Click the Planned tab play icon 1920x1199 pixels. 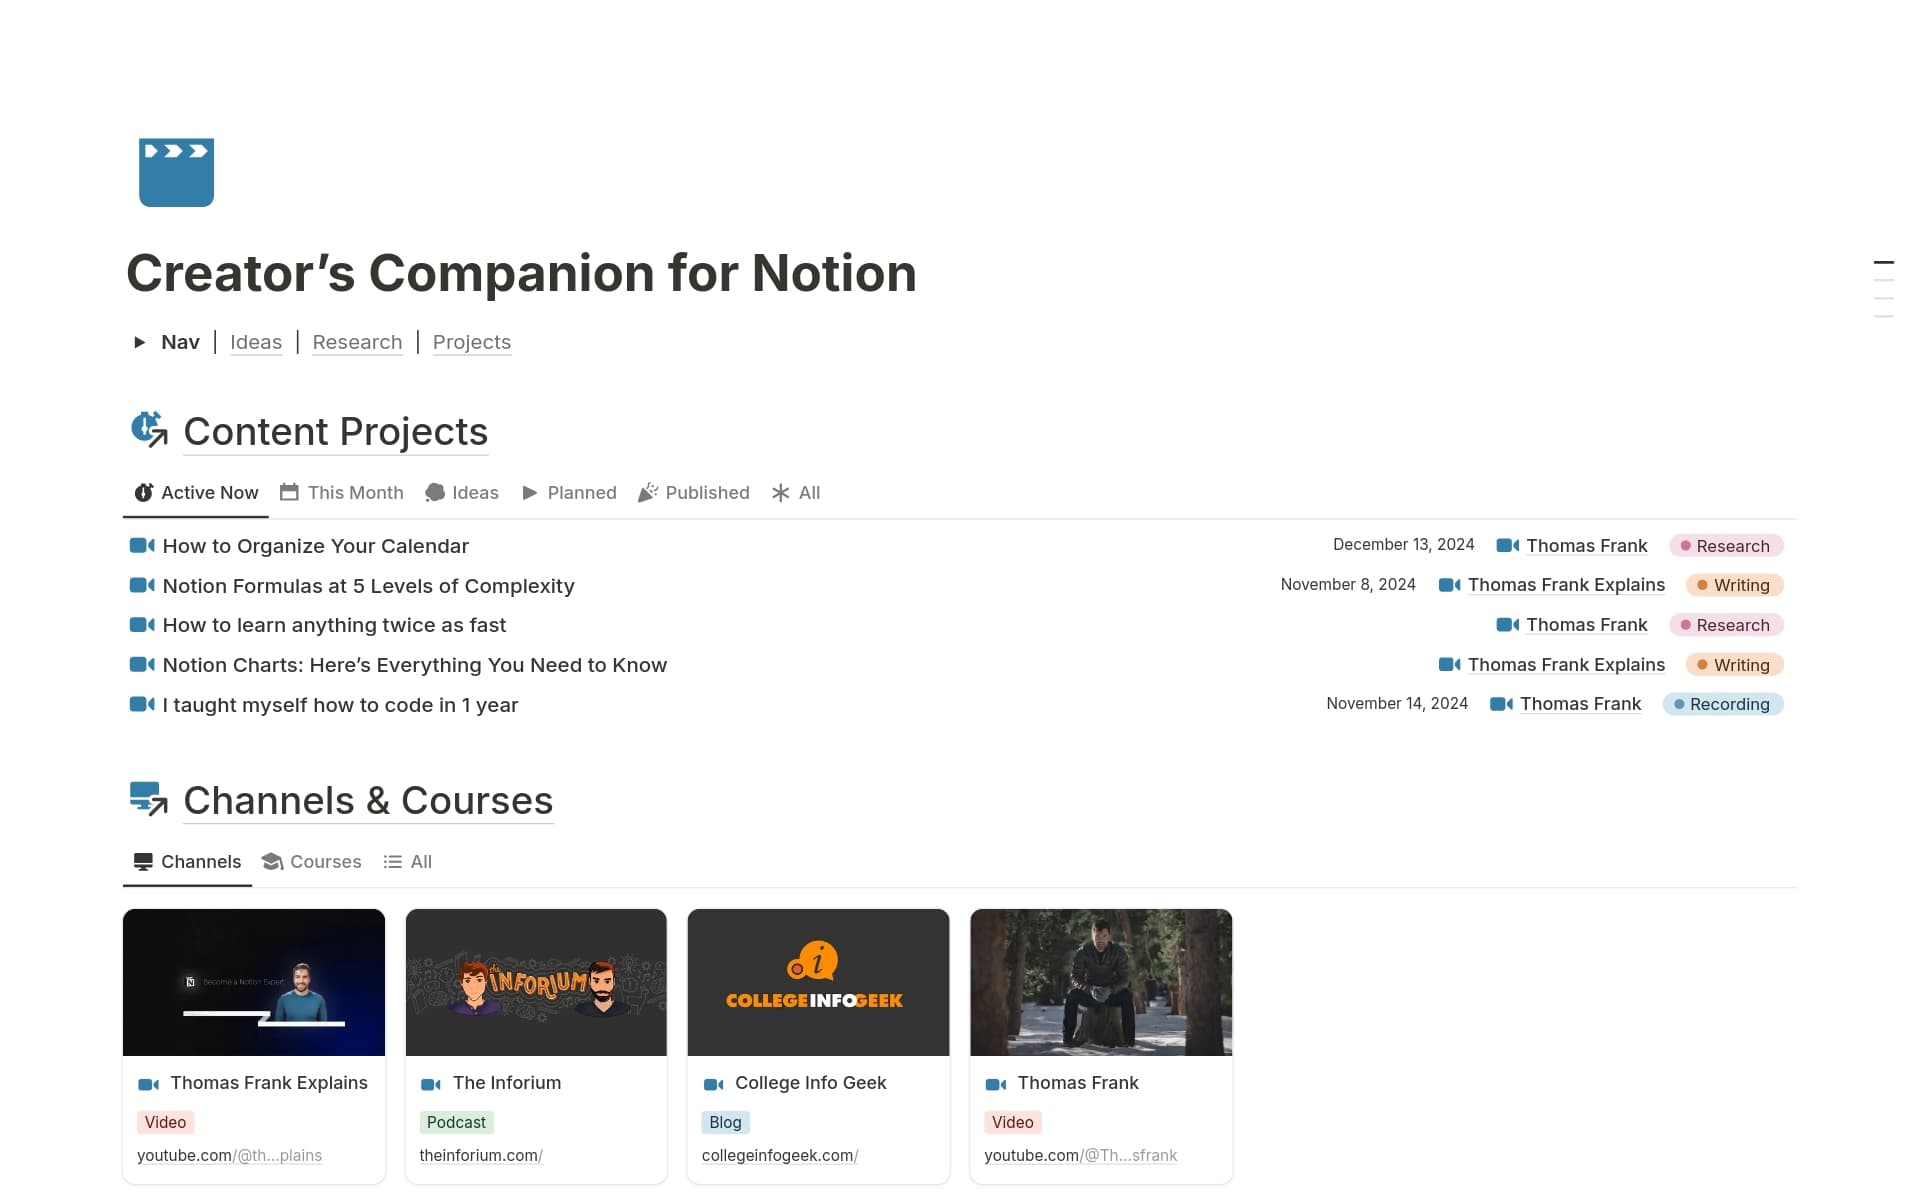click(x=530, y=492)
